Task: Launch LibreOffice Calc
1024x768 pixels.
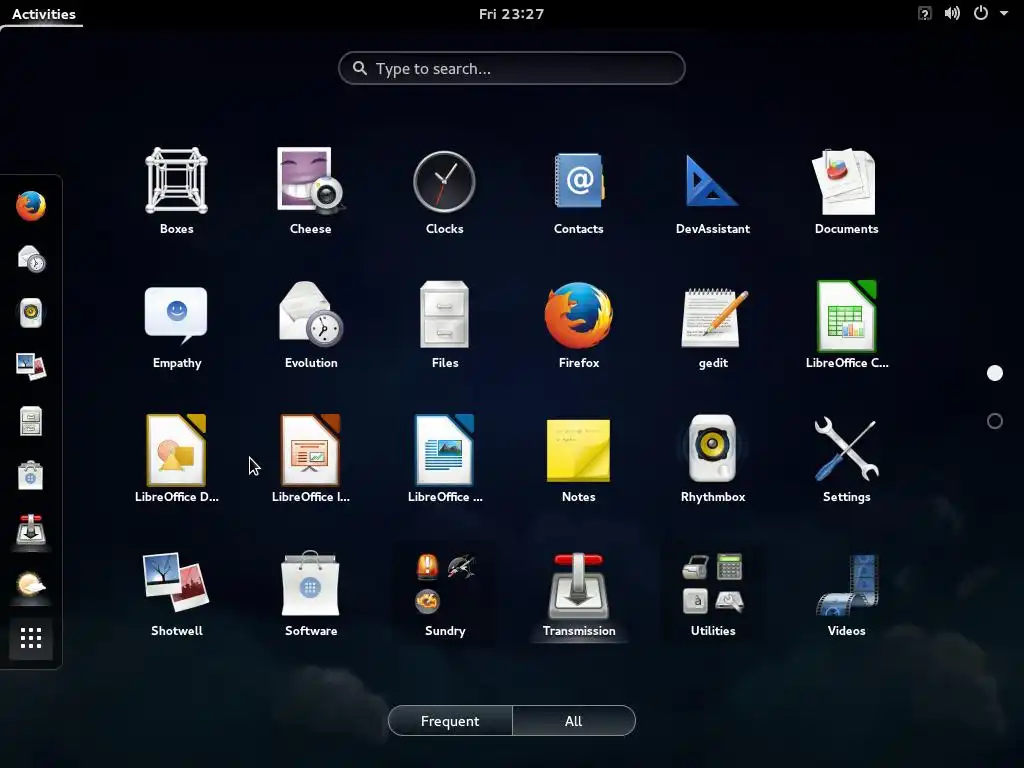Action: click(x=846, y=325)
